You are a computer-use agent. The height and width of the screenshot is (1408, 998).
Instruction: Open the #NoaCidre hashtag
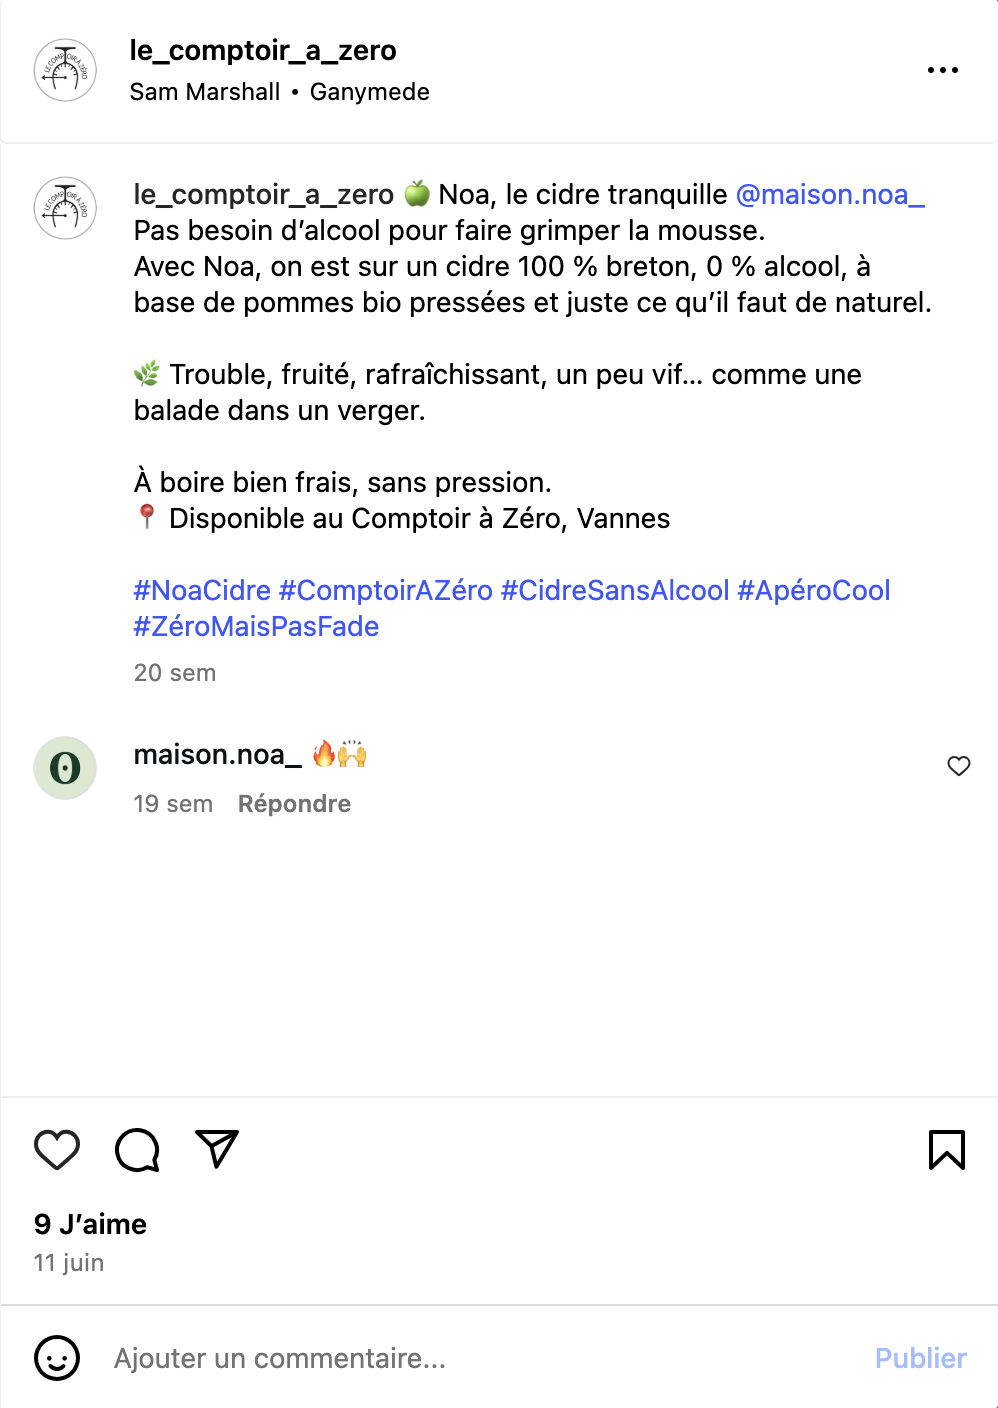202,590
